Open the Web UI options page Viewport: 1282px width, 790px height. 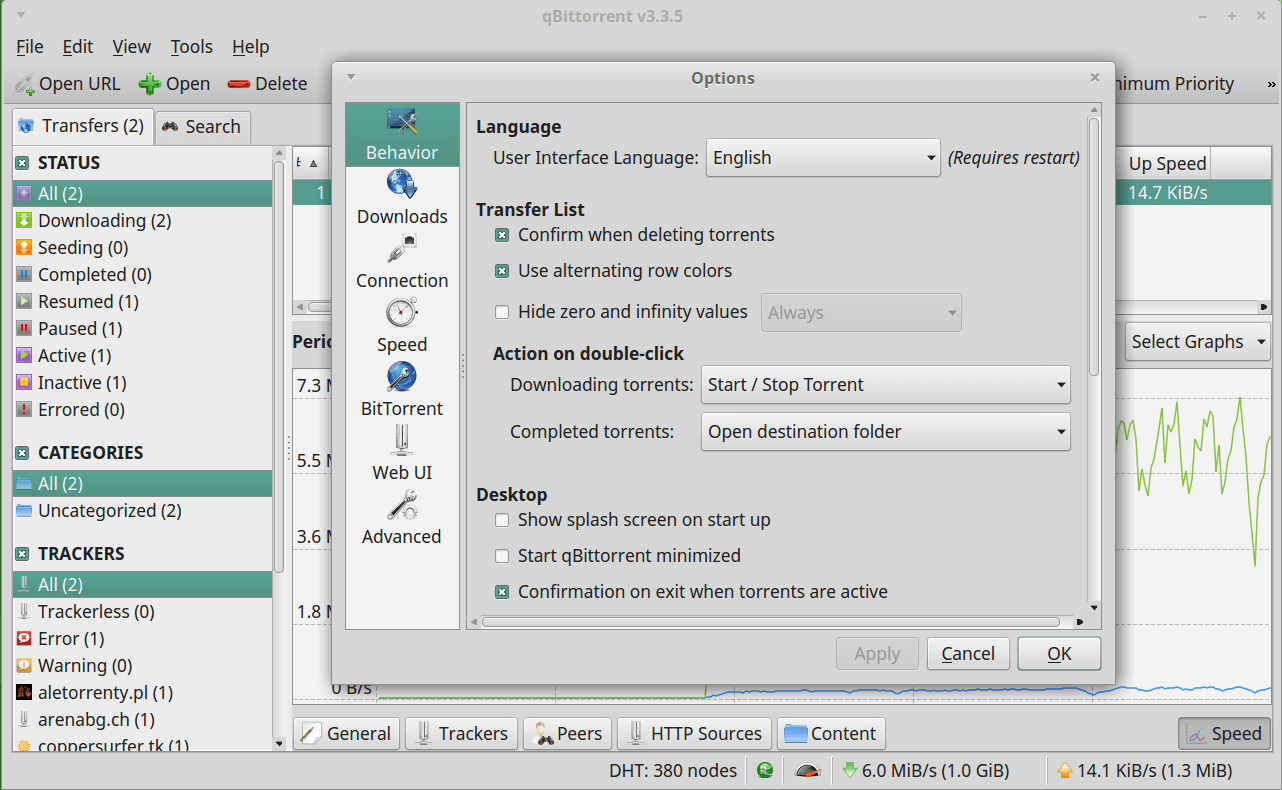pos(402,455)
